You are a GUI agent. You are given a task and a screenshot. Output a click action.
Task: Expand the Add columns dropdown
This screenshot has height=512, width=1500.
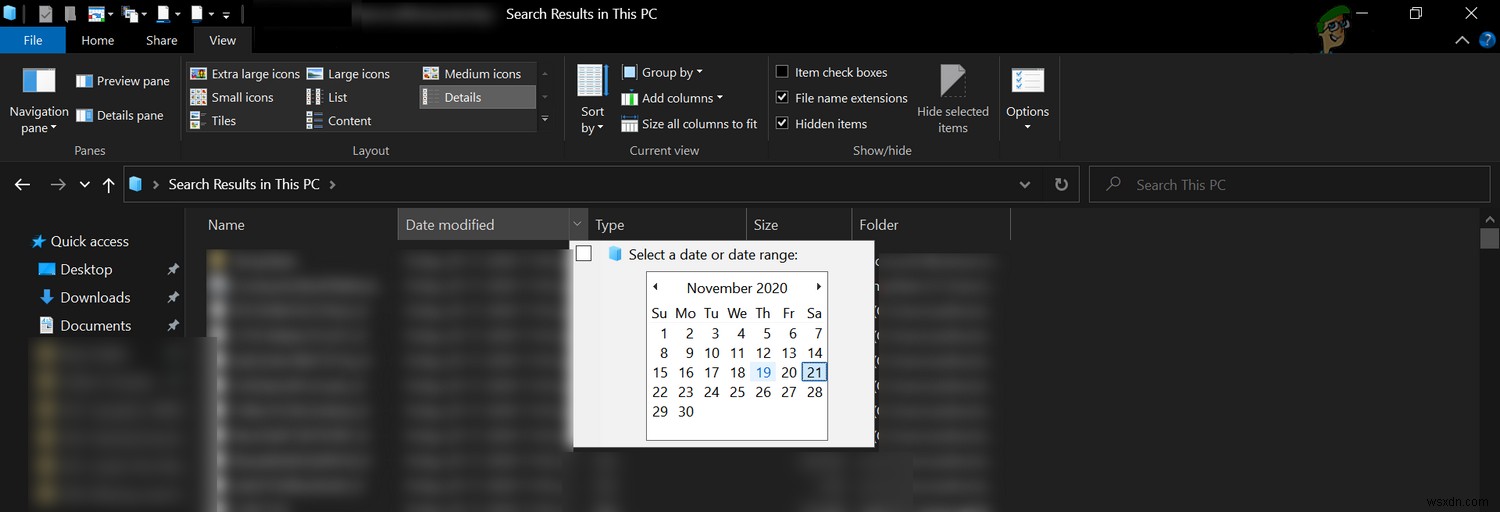tap(672, 98)
